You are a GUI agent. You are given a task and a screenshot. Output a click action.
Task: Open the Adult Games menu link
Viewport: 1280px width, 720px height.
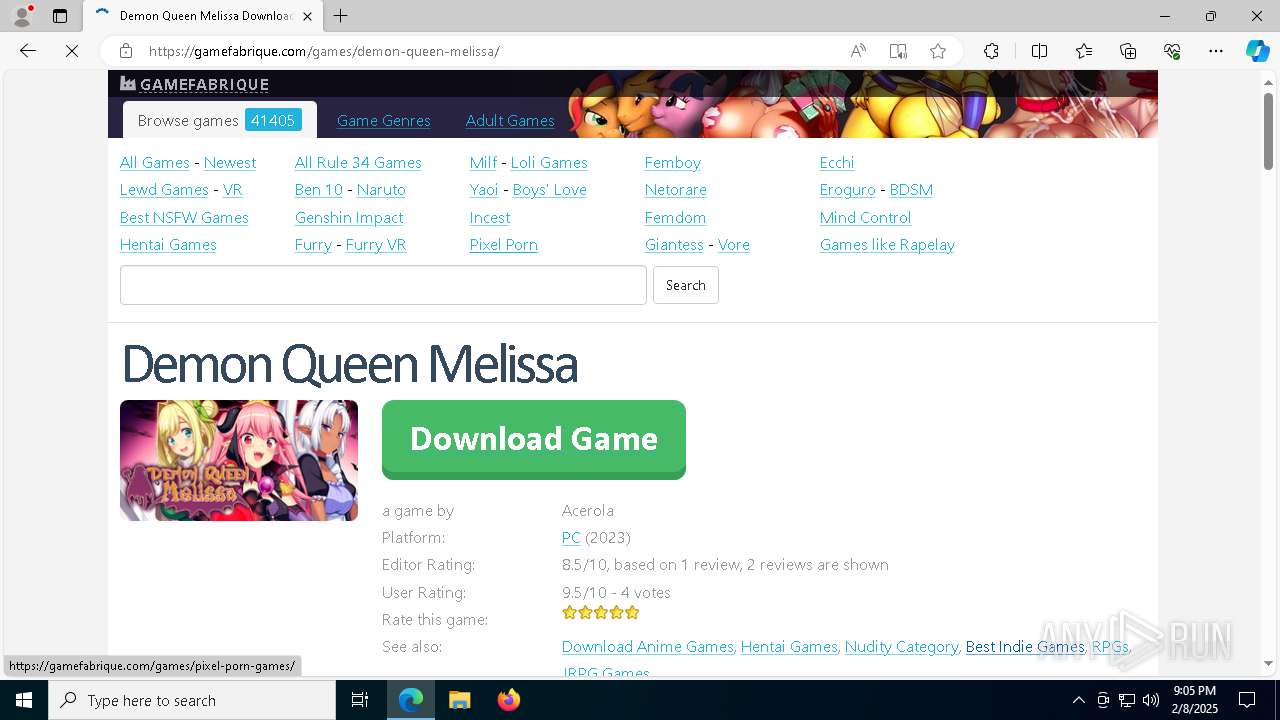click(x=510, y=121)
